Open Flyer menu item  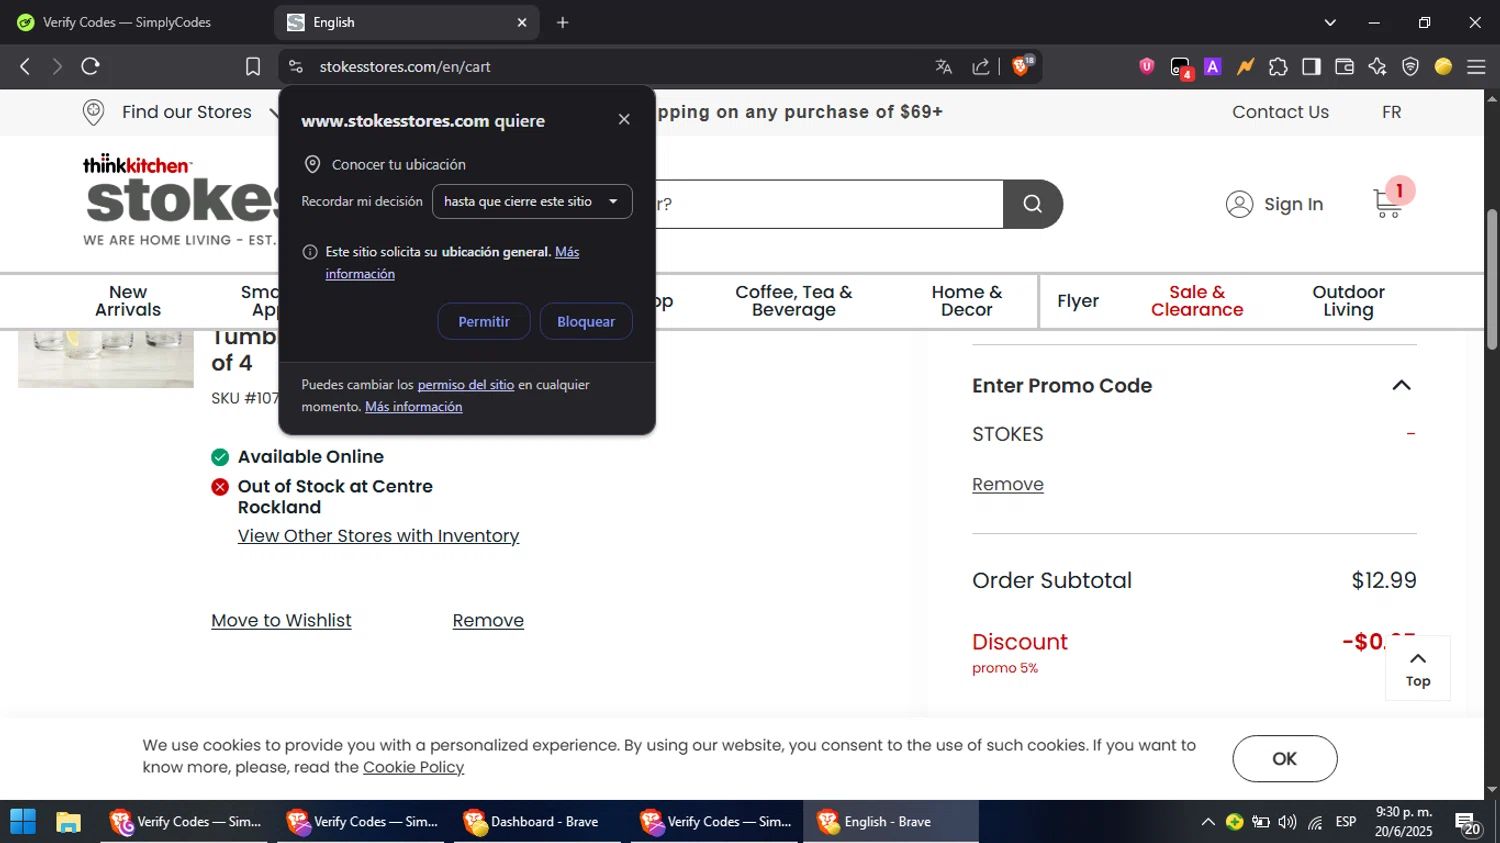click(x=1078, y=301)
